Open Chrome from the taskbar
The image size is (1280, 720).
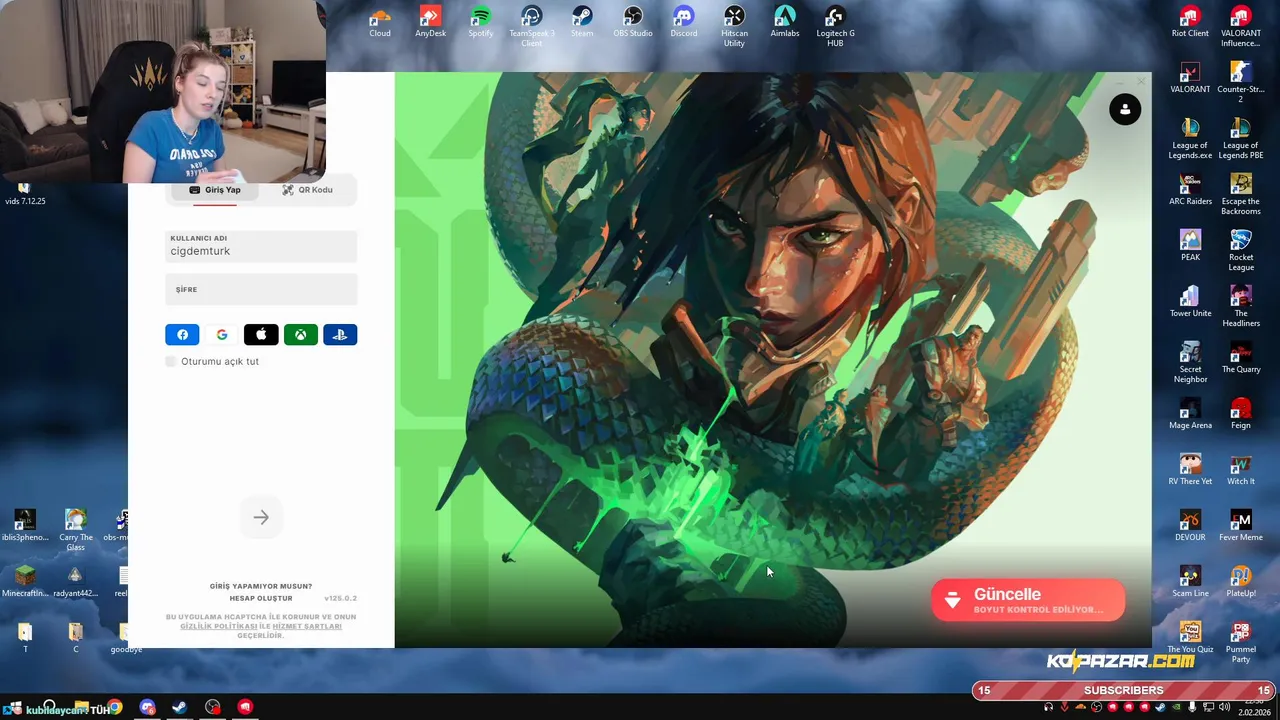pyautogui.click(x=115, y=707)
